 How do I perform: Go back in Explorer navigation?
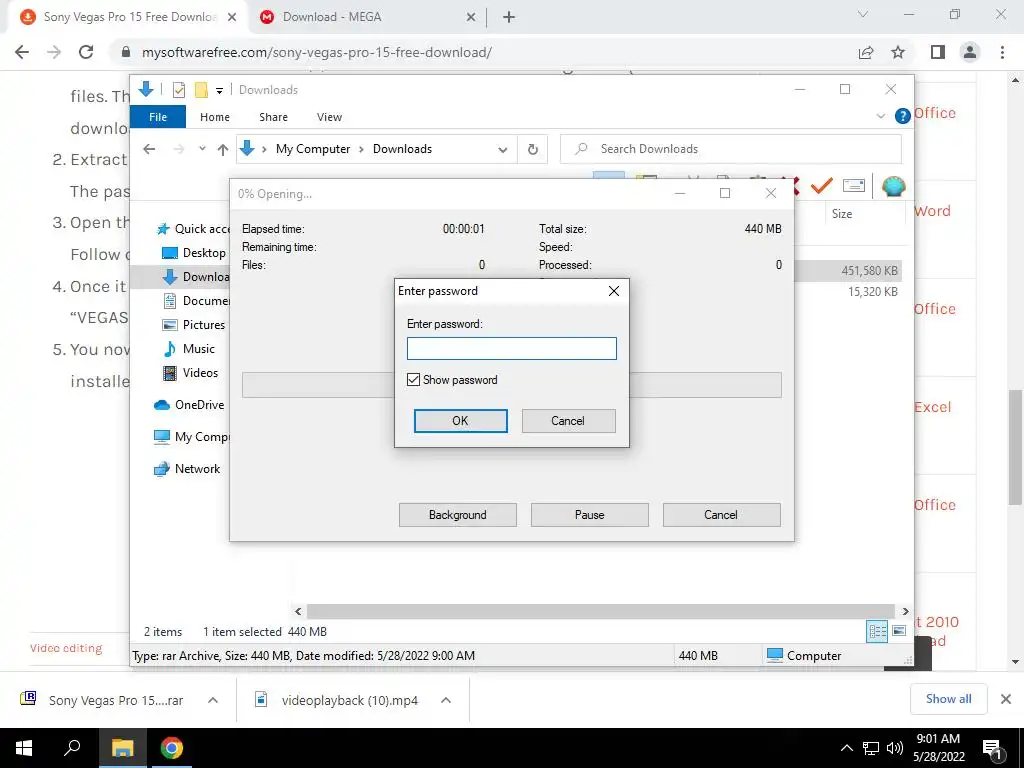tap(149, 149)
